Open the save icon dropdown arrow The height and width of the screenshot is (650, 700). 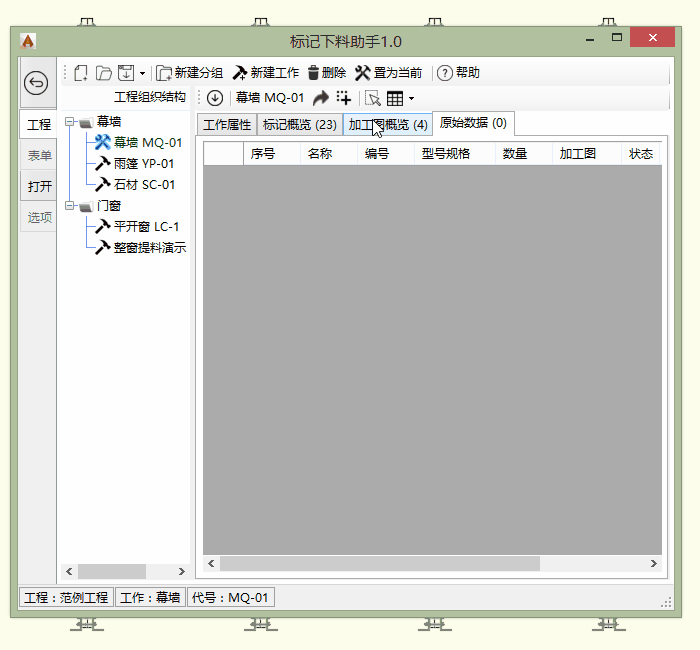click(x=142, y=74)
